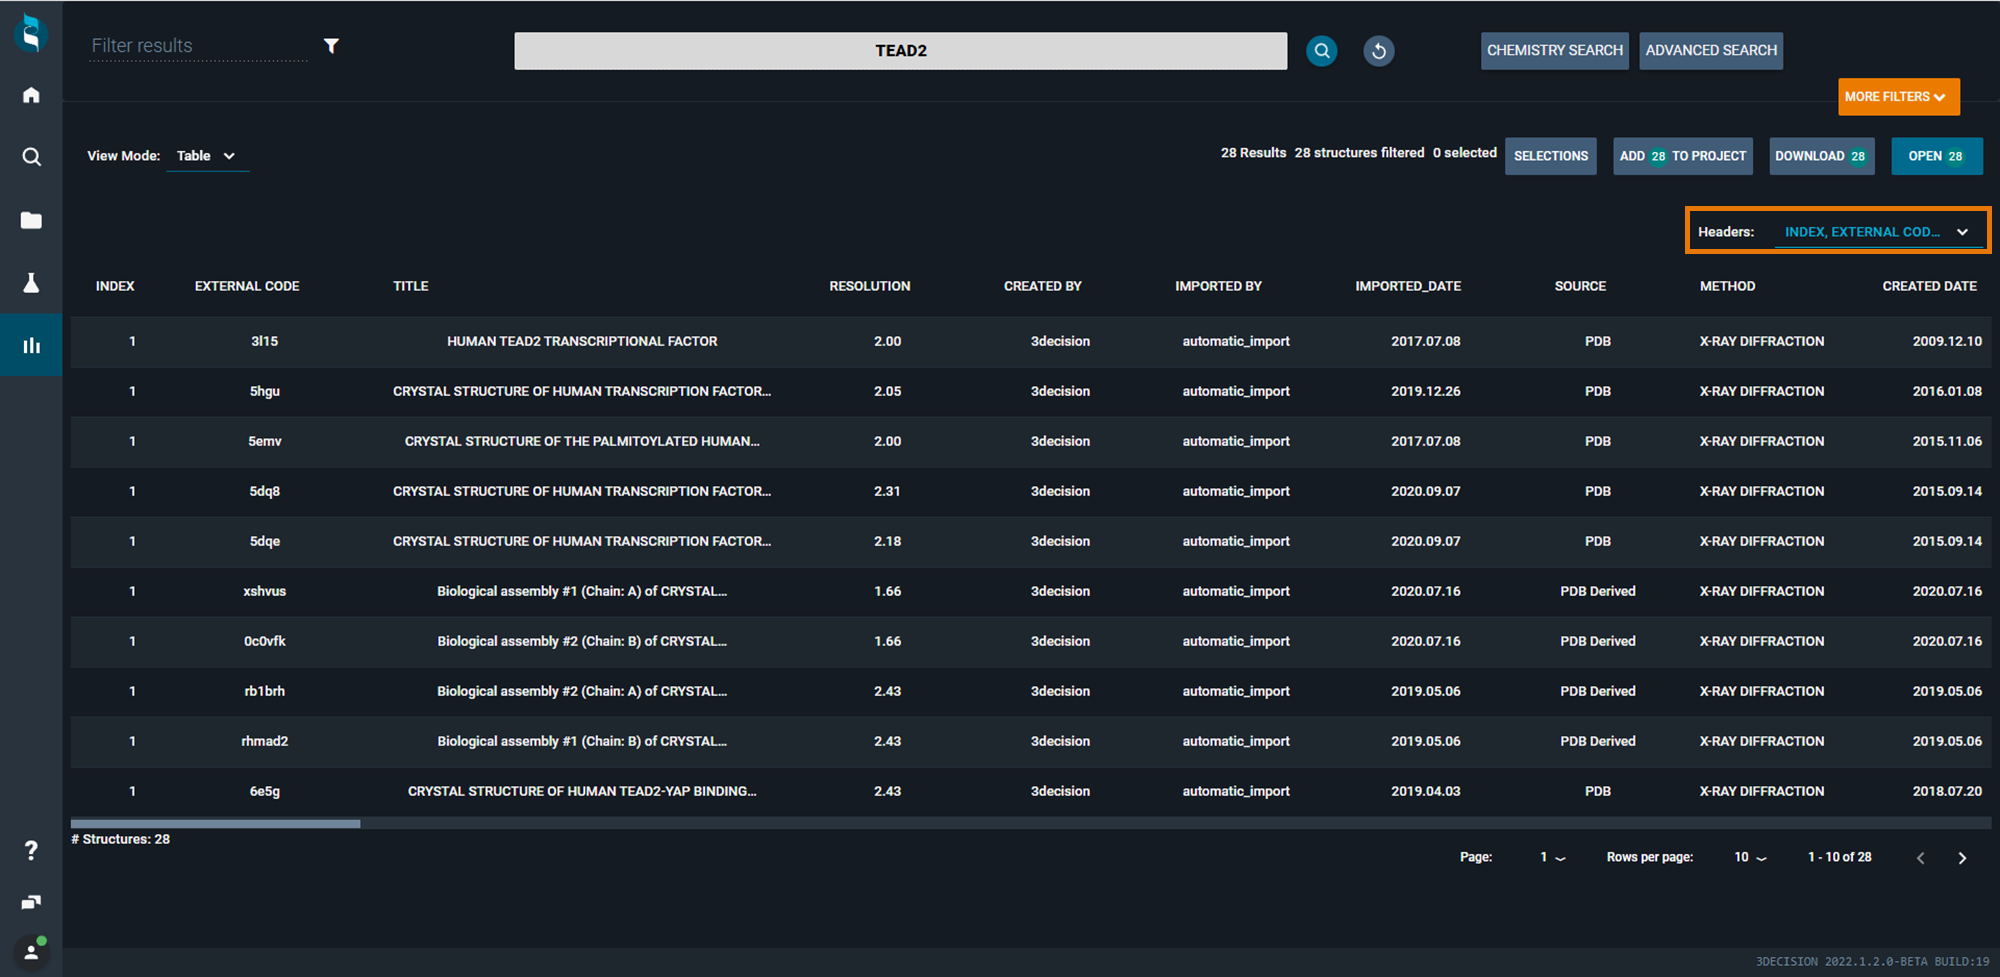Click imported date 2019.12.26
Viewport: 2000px width, 977px height.
[1425, 392]
